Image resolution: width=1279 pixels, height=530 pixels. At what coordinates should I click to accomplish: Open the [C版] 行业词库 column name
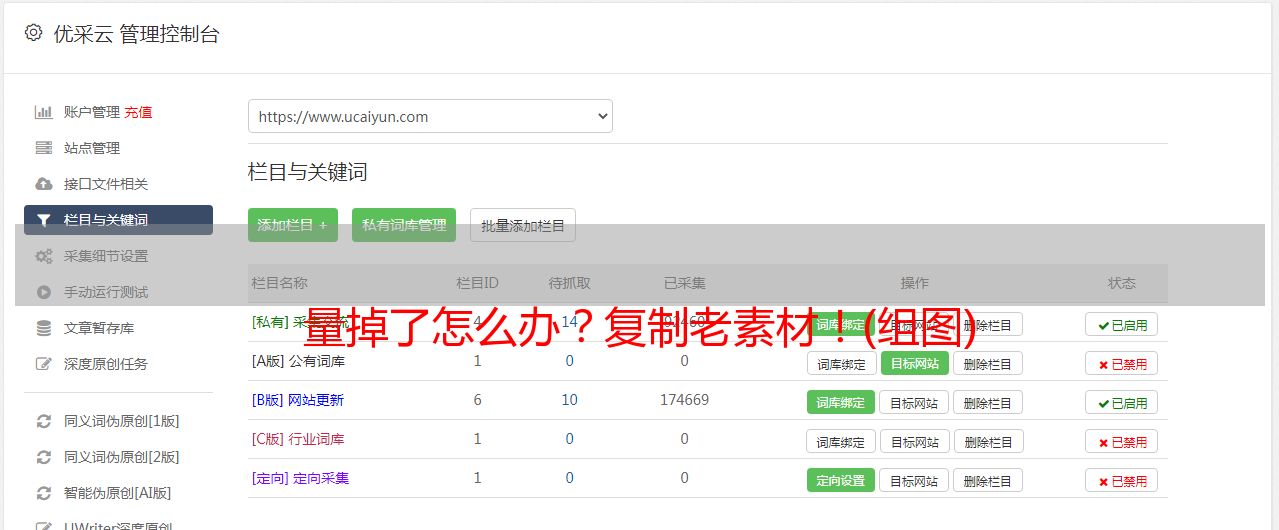tap(298, 439)
